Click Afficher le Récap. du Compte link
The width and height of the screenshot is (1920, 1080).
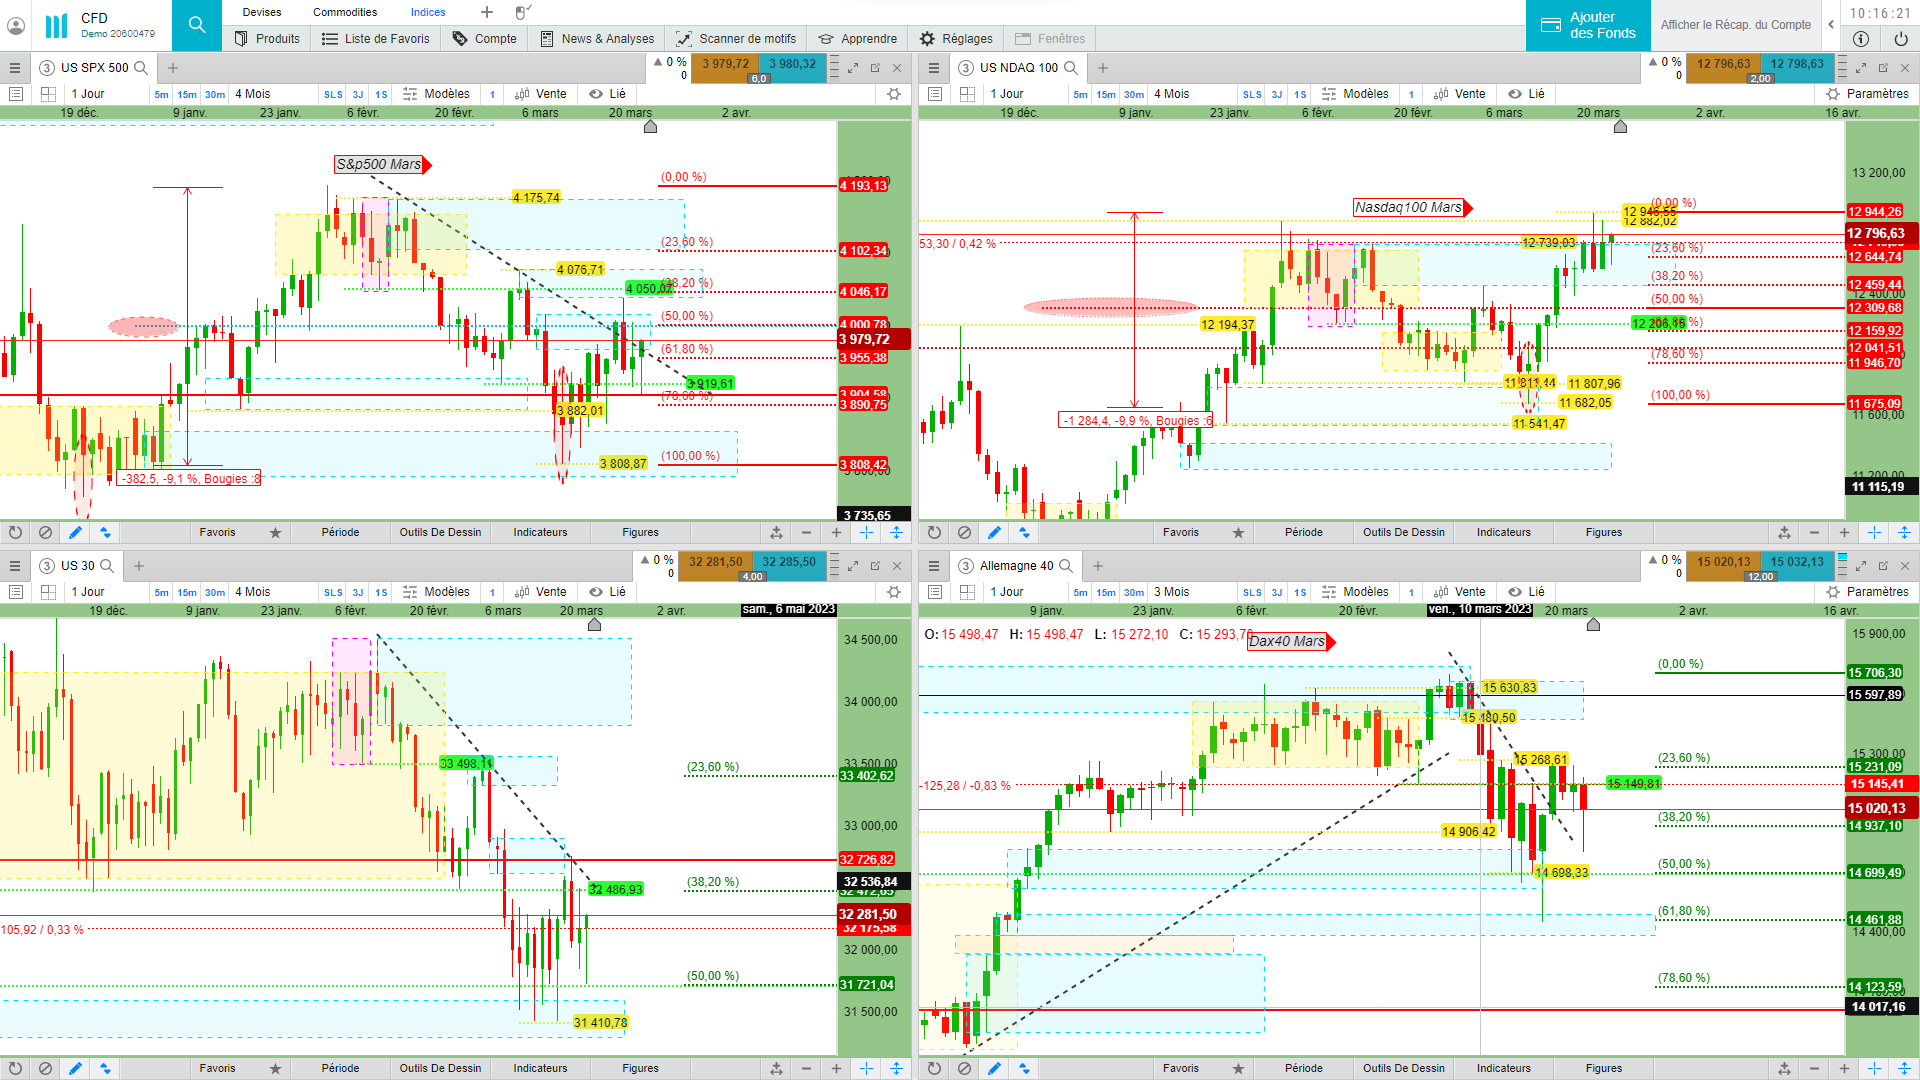(x=1735, y=25)
